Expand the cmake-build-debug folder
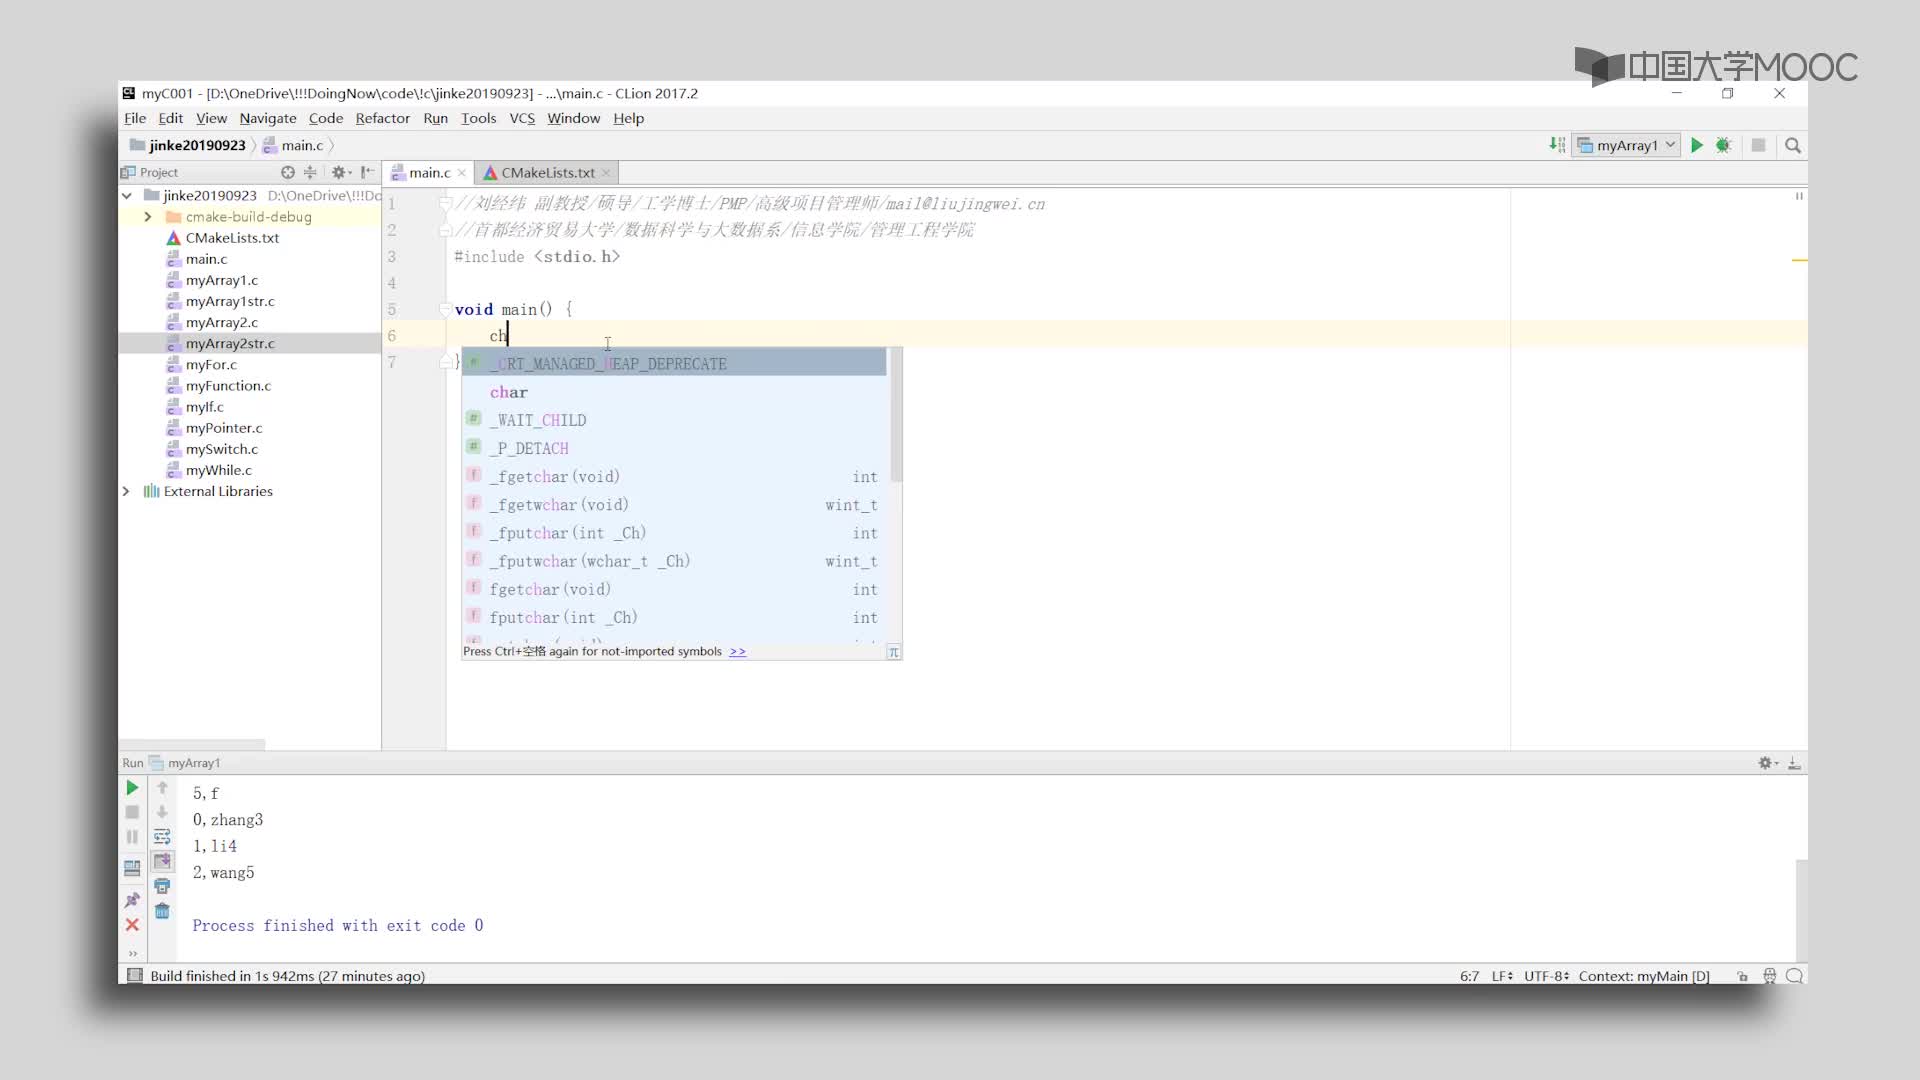Viewport: 1920px width, 1080px height. [148, 217]
